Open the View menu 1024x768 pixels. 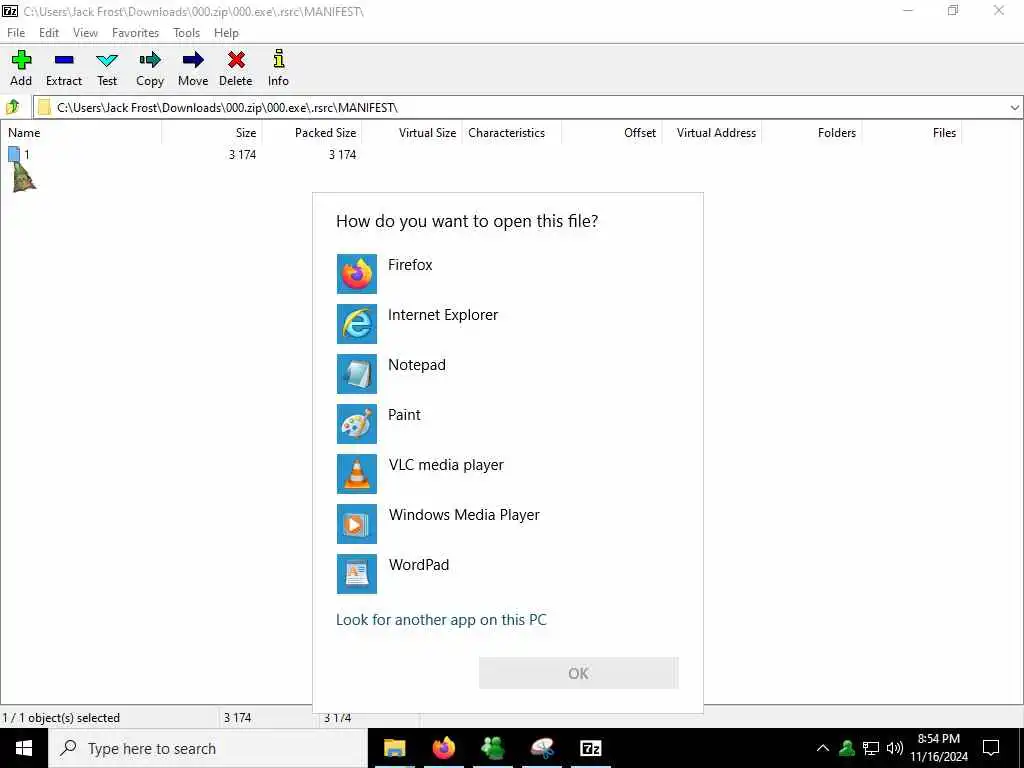click(x=86, y=33)
